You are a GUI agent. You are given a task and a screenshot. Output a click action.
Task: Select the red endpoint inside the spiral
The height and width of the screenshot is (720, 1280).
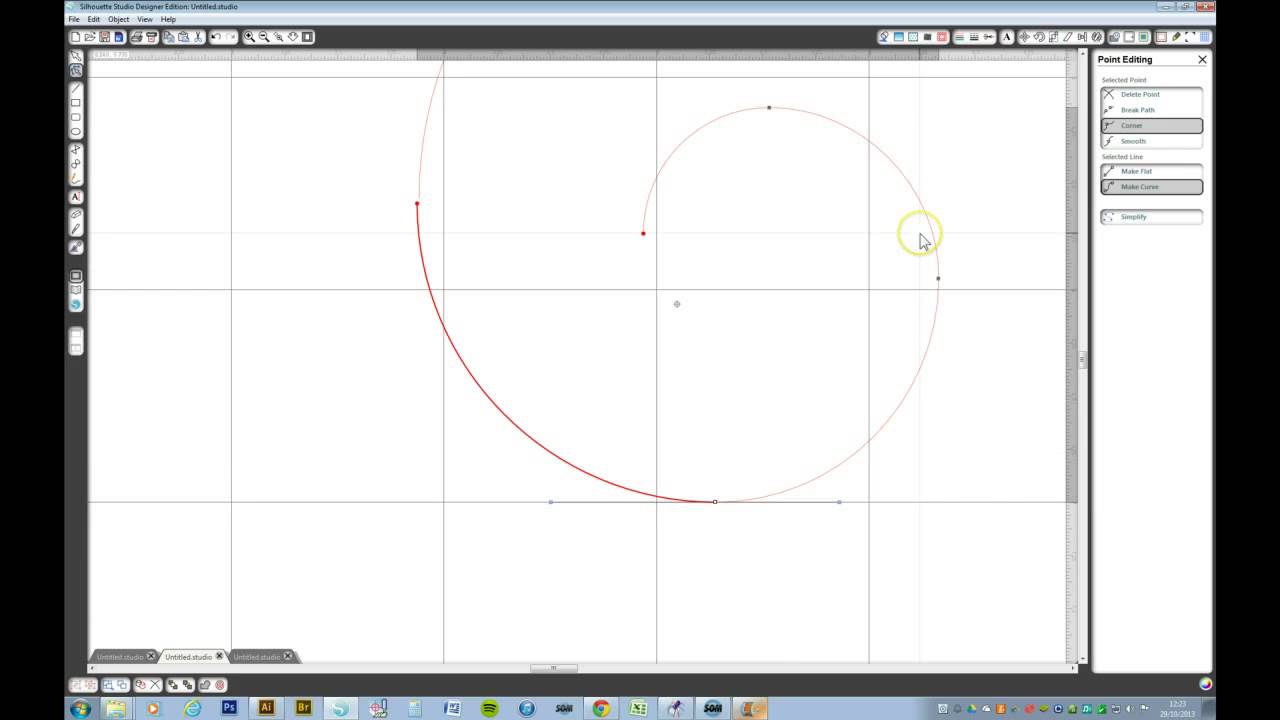point(643,234)
